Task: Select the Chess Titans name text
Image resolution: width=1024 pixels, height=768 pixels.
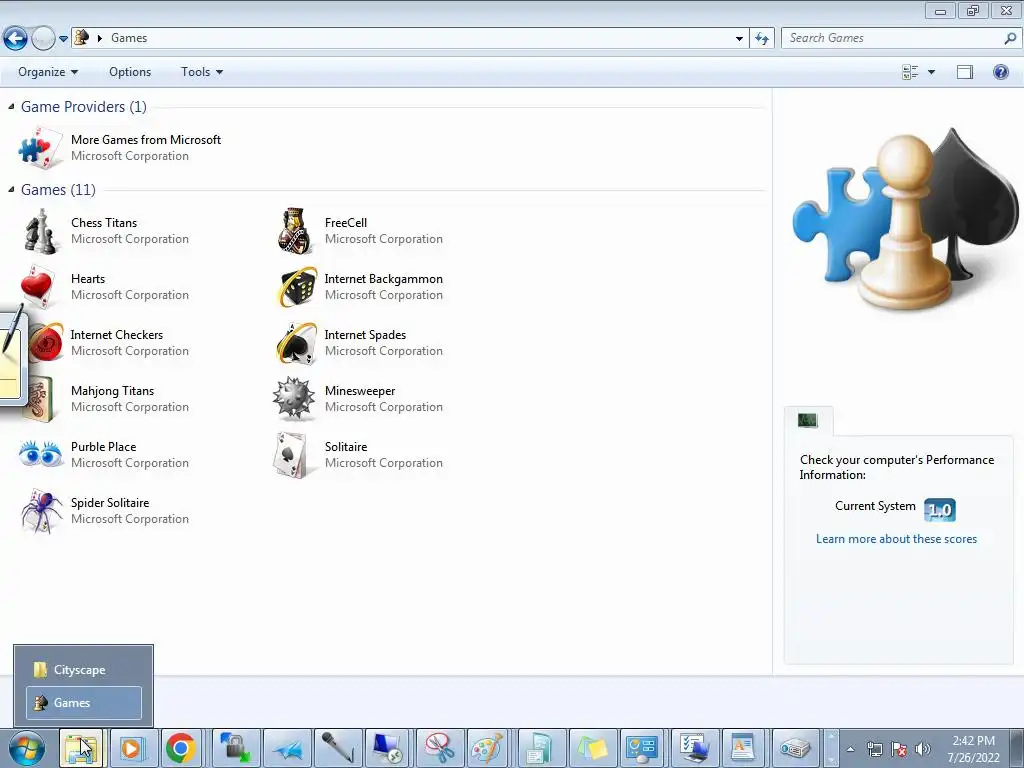Action: tap(104, 223)
